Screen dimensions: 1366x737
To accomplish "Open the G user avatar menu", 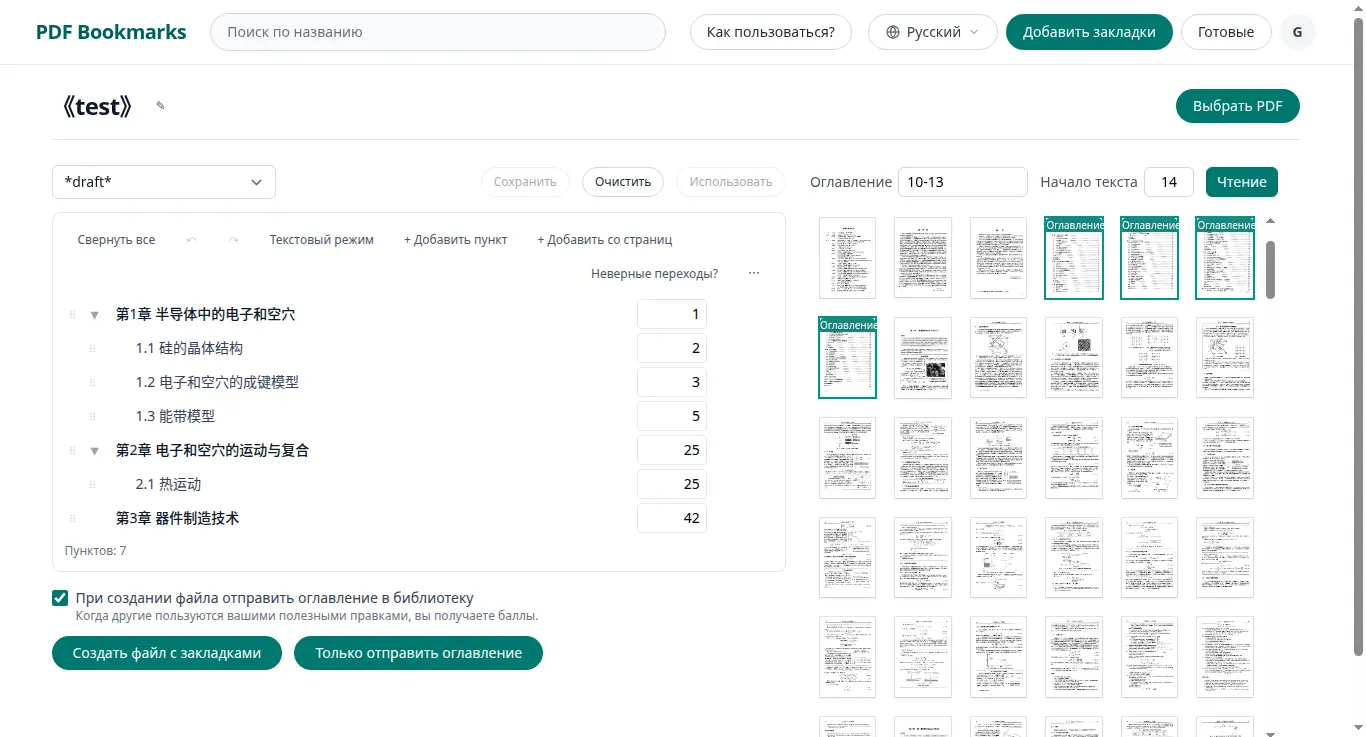I will pos(1298,32).
